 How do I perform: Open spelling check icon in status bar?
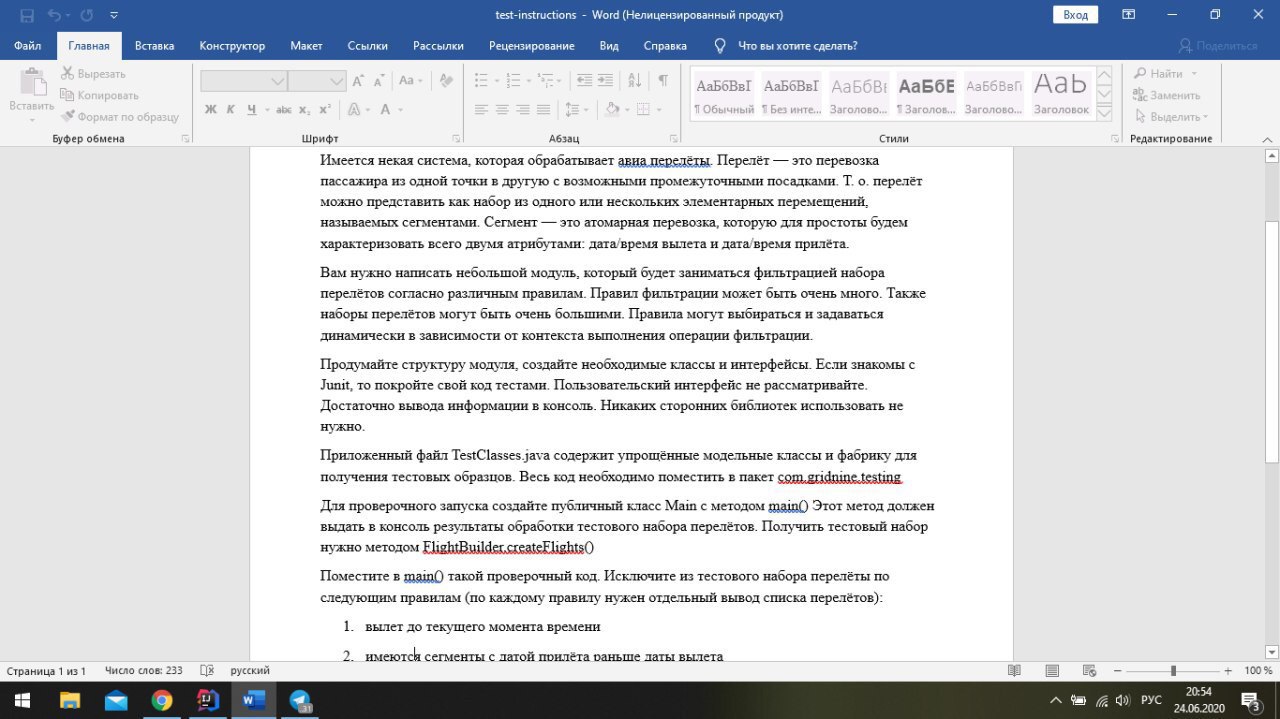click(207, 671)
